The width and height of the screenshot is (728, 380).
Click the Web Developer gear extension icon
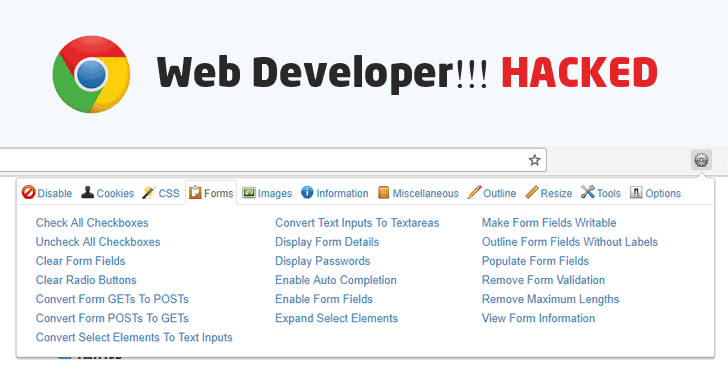click(x=701, y=160)
